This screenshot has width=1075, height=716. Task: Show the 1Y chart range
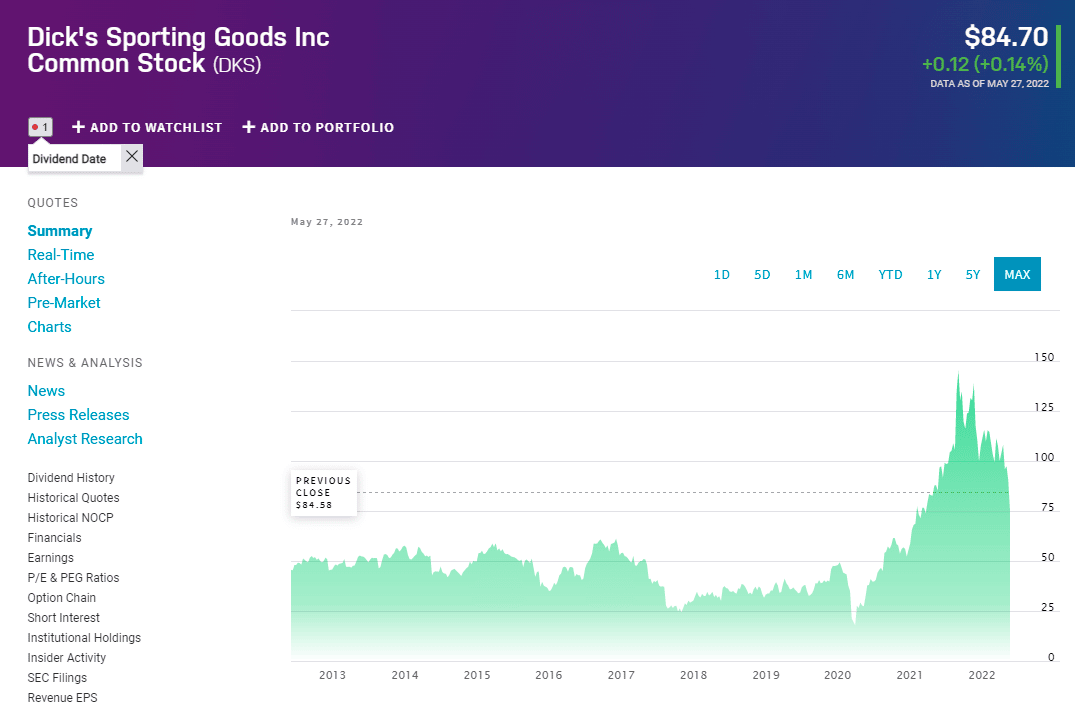coord(934,274)
